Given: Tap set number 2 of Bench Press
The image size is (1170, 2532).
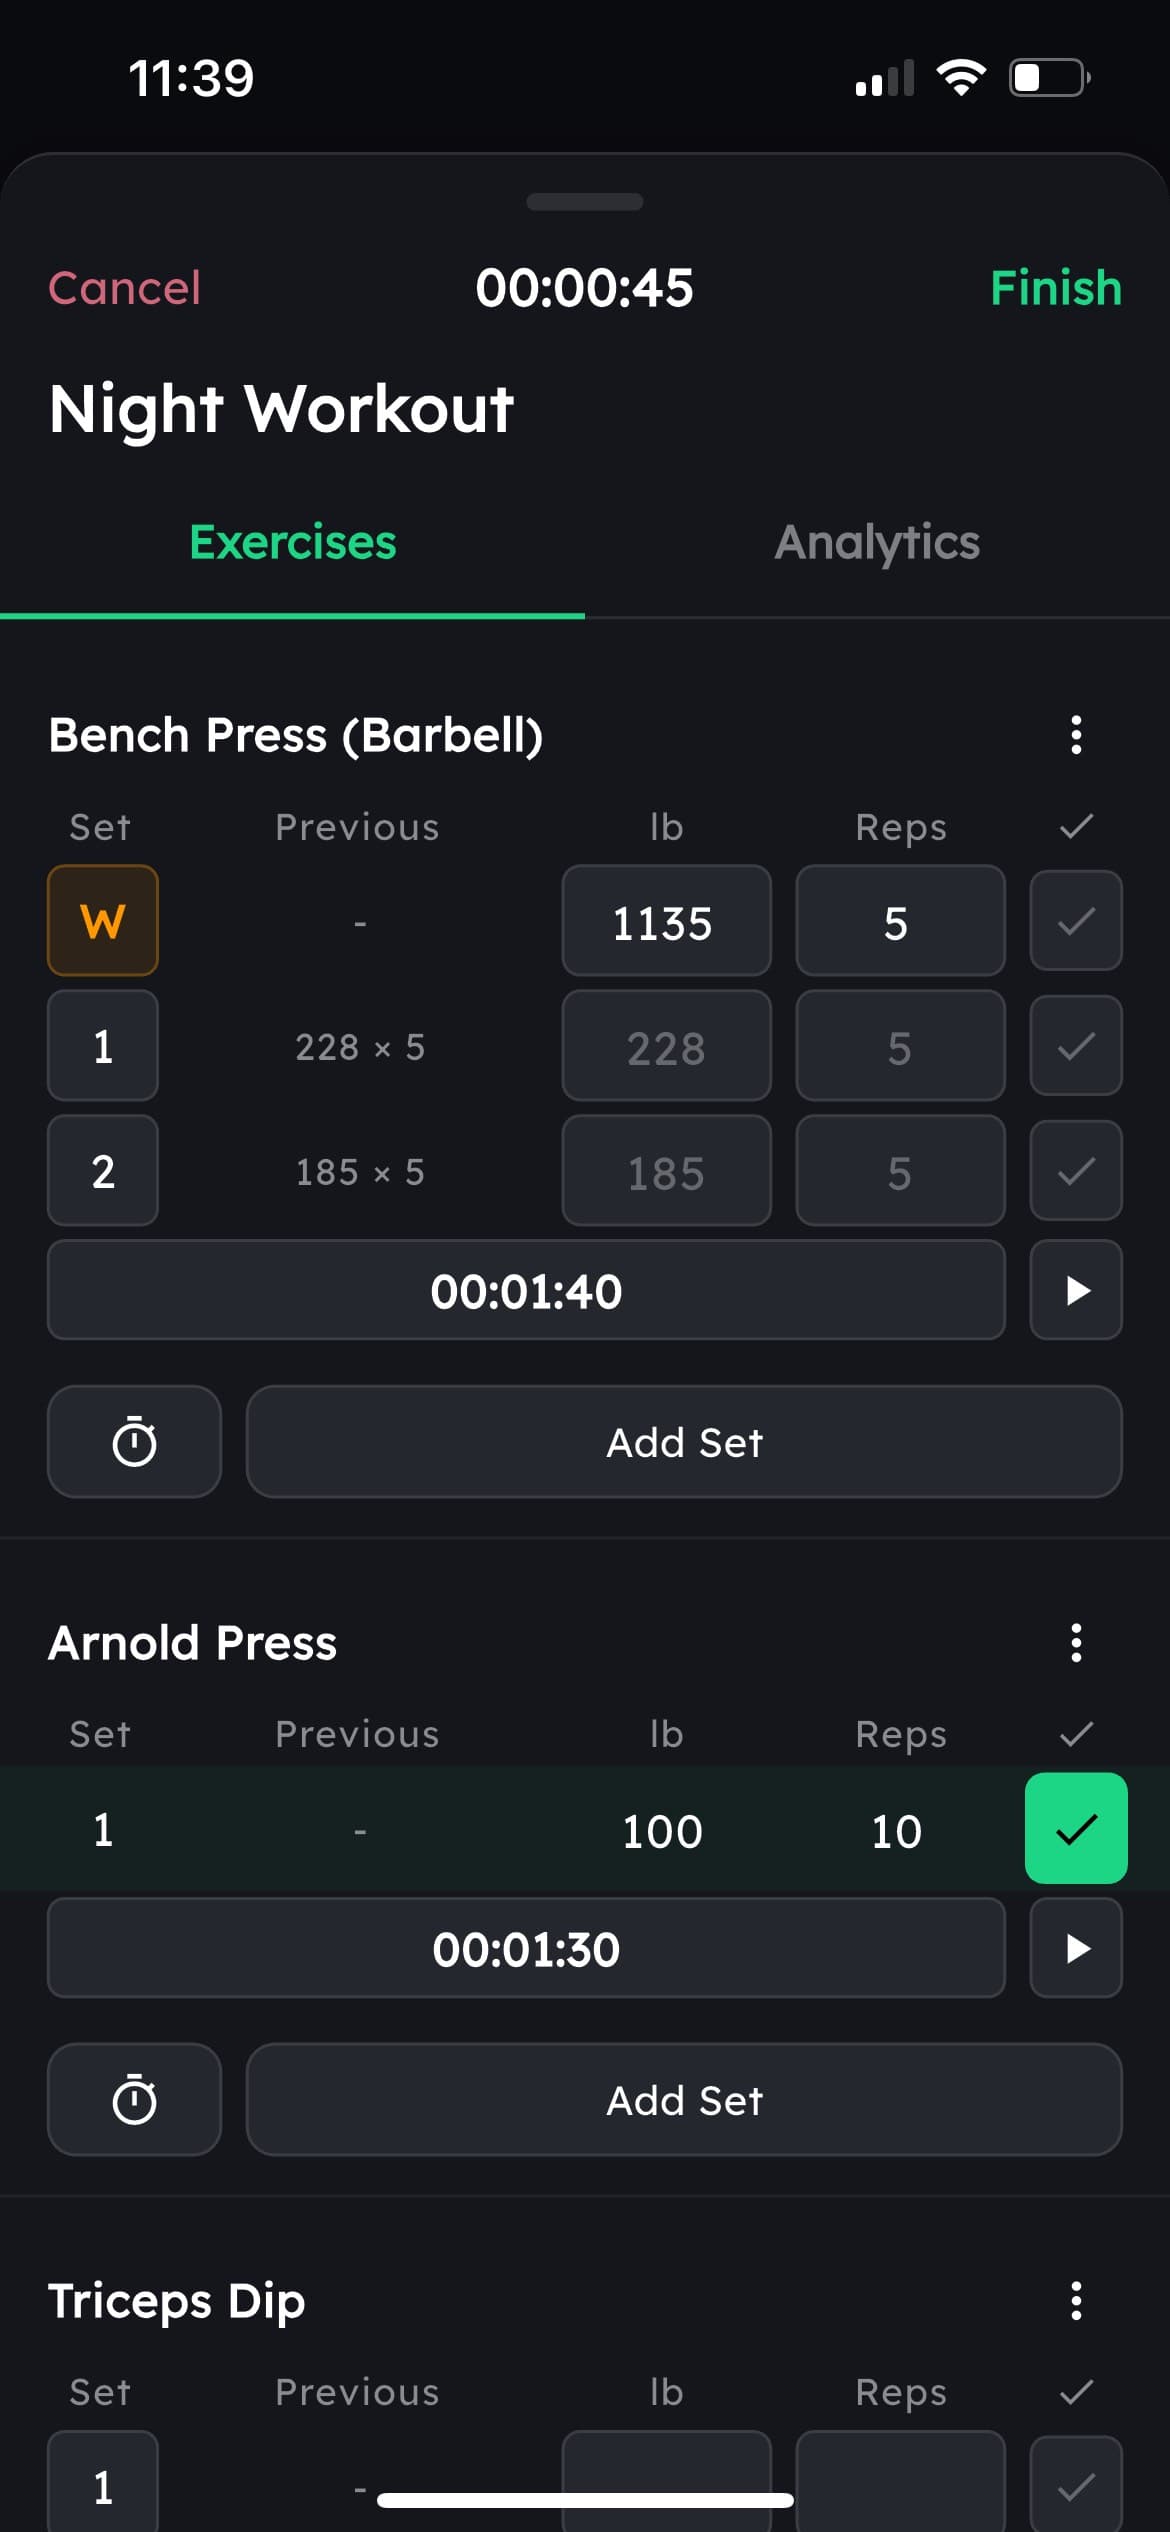Looking at the screenshot, I should click(102, 1170).
